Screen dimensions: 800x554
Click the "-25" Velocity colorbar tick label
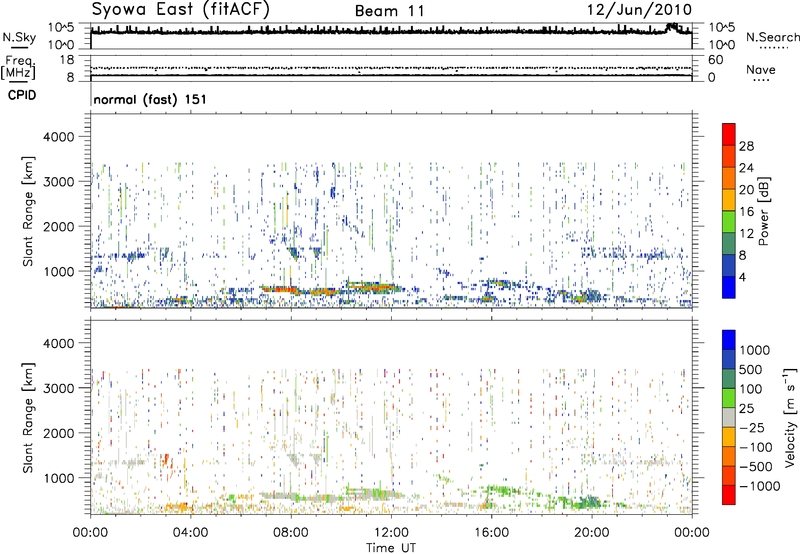click(754, 427)
